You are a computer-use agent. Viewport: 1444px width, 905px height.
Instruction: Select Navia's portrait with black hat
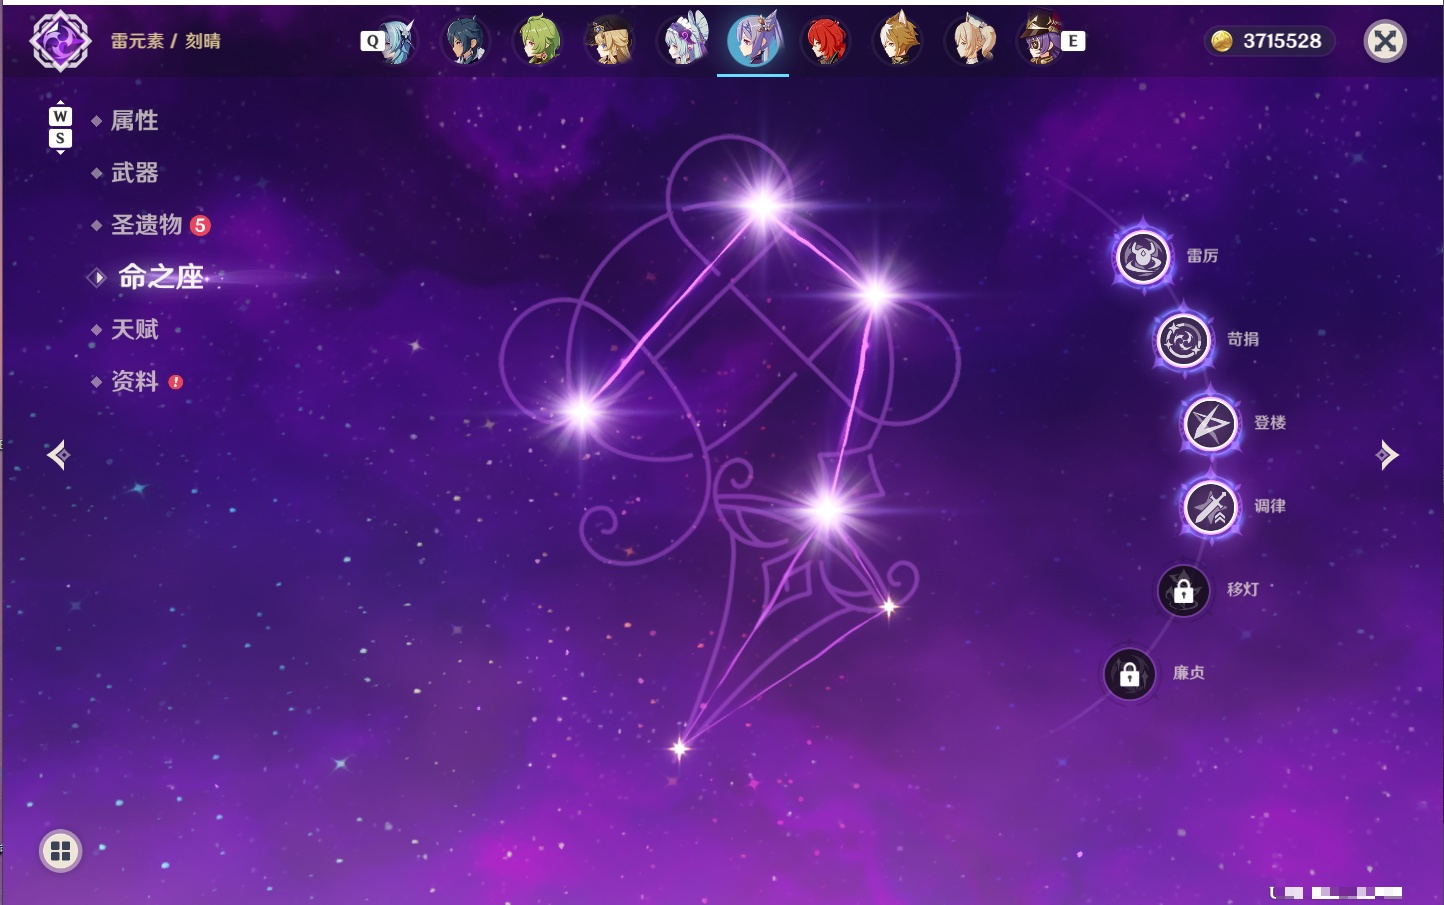[x=610, y=41]
